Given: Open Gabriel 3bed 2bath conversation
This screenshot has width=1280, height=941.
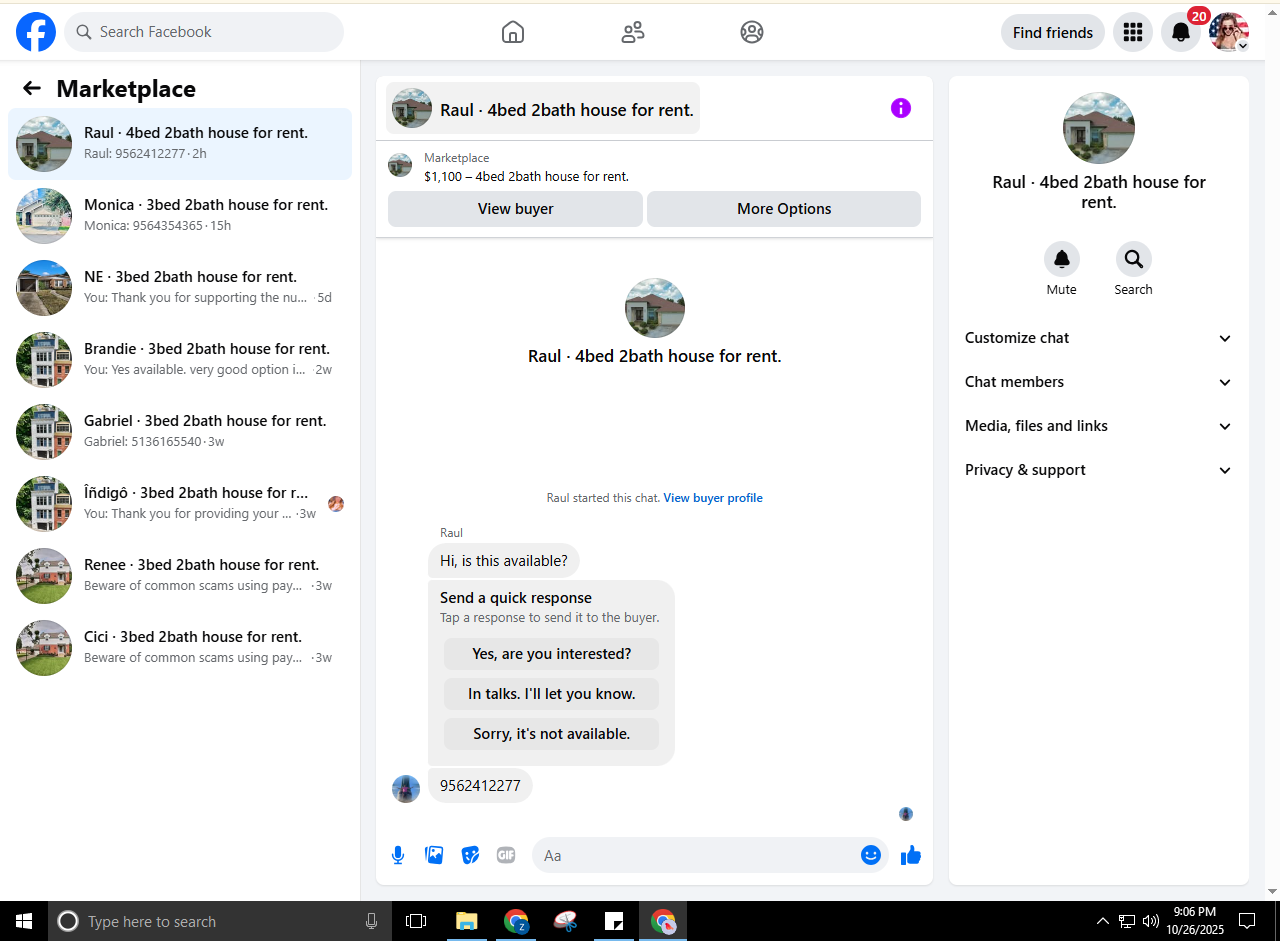Looking at the screenshot, I should pyautogui.click(x=180, y=432).
